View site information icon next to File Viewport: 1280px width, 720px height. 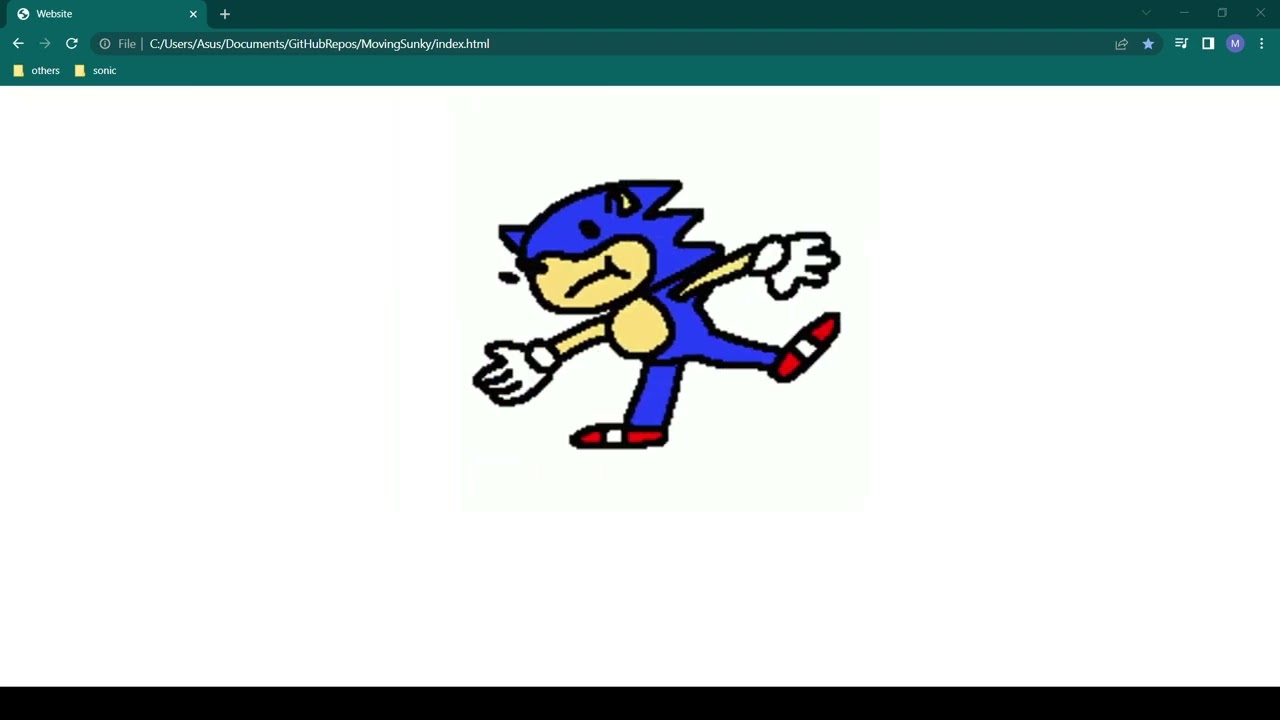105,44
